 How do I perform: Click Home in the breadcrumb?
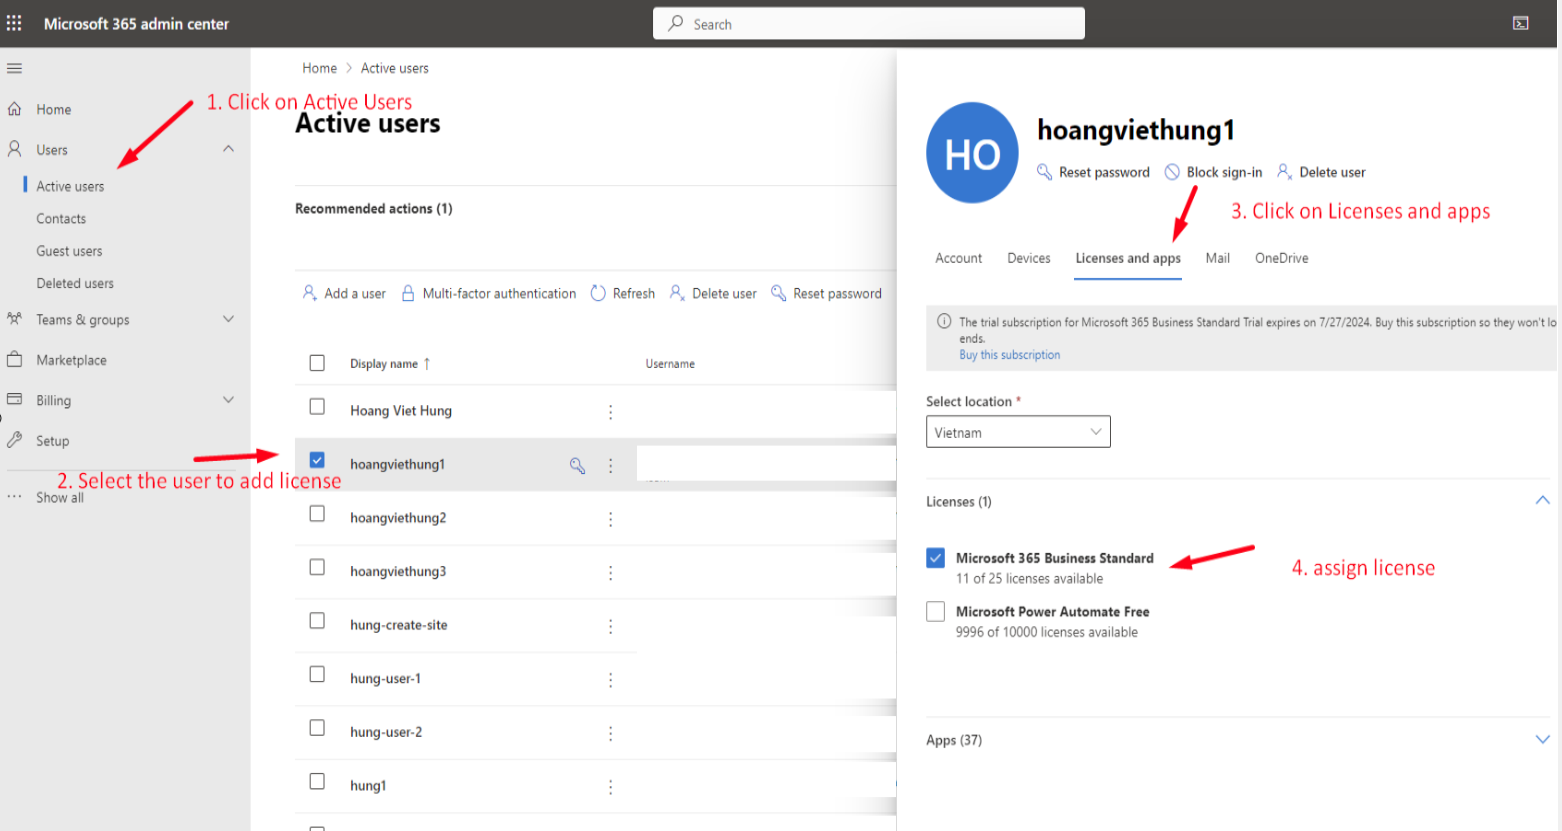coord(319,68)
